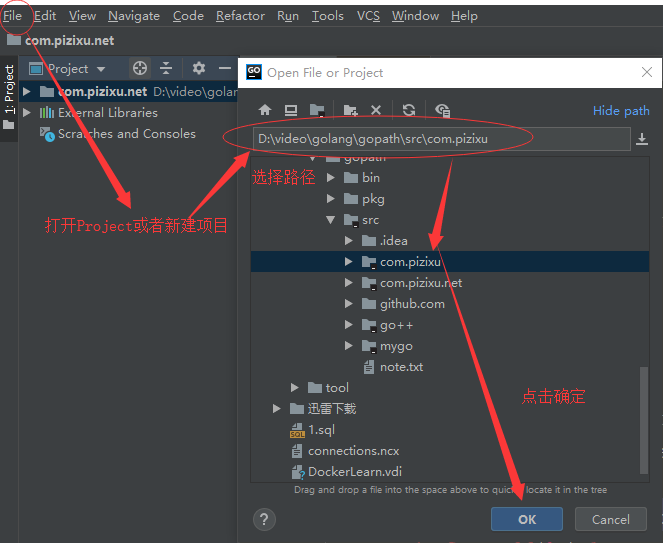
Task: Select the go++ folder row
Action: click(x=450, y=325)
